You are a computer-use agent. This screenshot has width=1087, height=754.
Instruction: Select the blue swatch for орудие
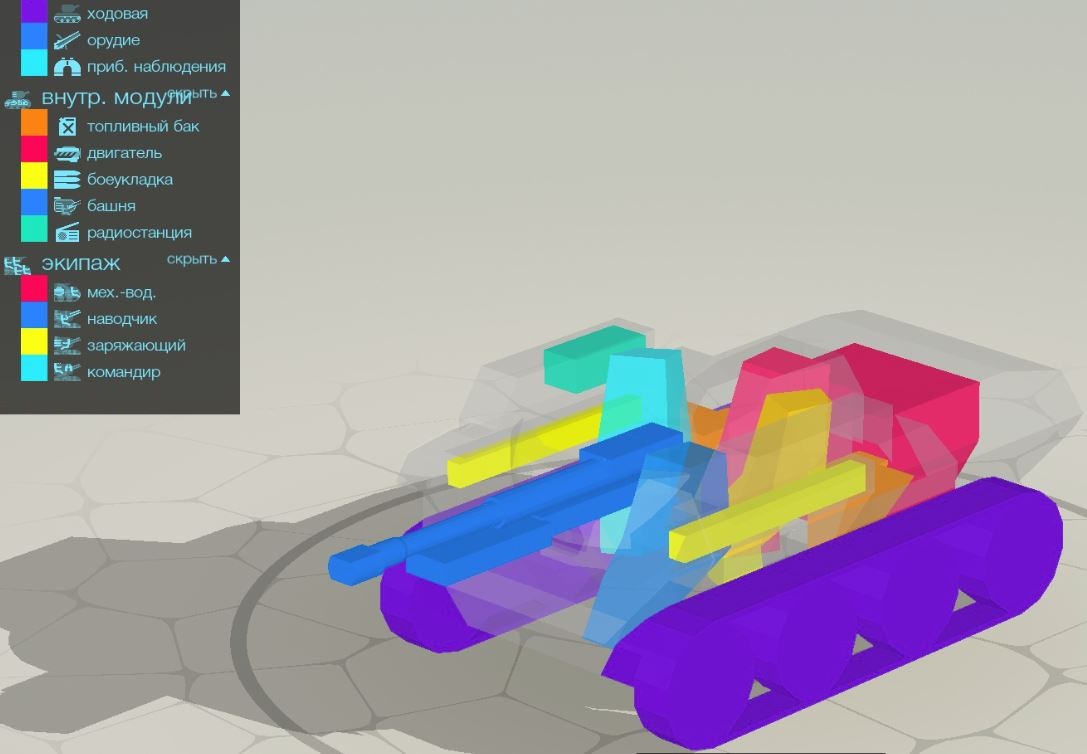(34, 37)
